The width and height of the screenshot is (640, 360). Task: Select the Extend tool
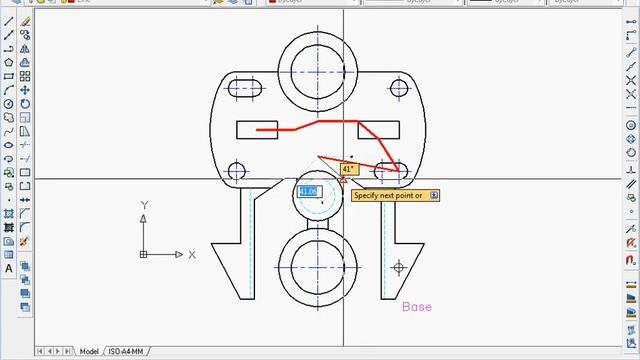tap(25, 159)
